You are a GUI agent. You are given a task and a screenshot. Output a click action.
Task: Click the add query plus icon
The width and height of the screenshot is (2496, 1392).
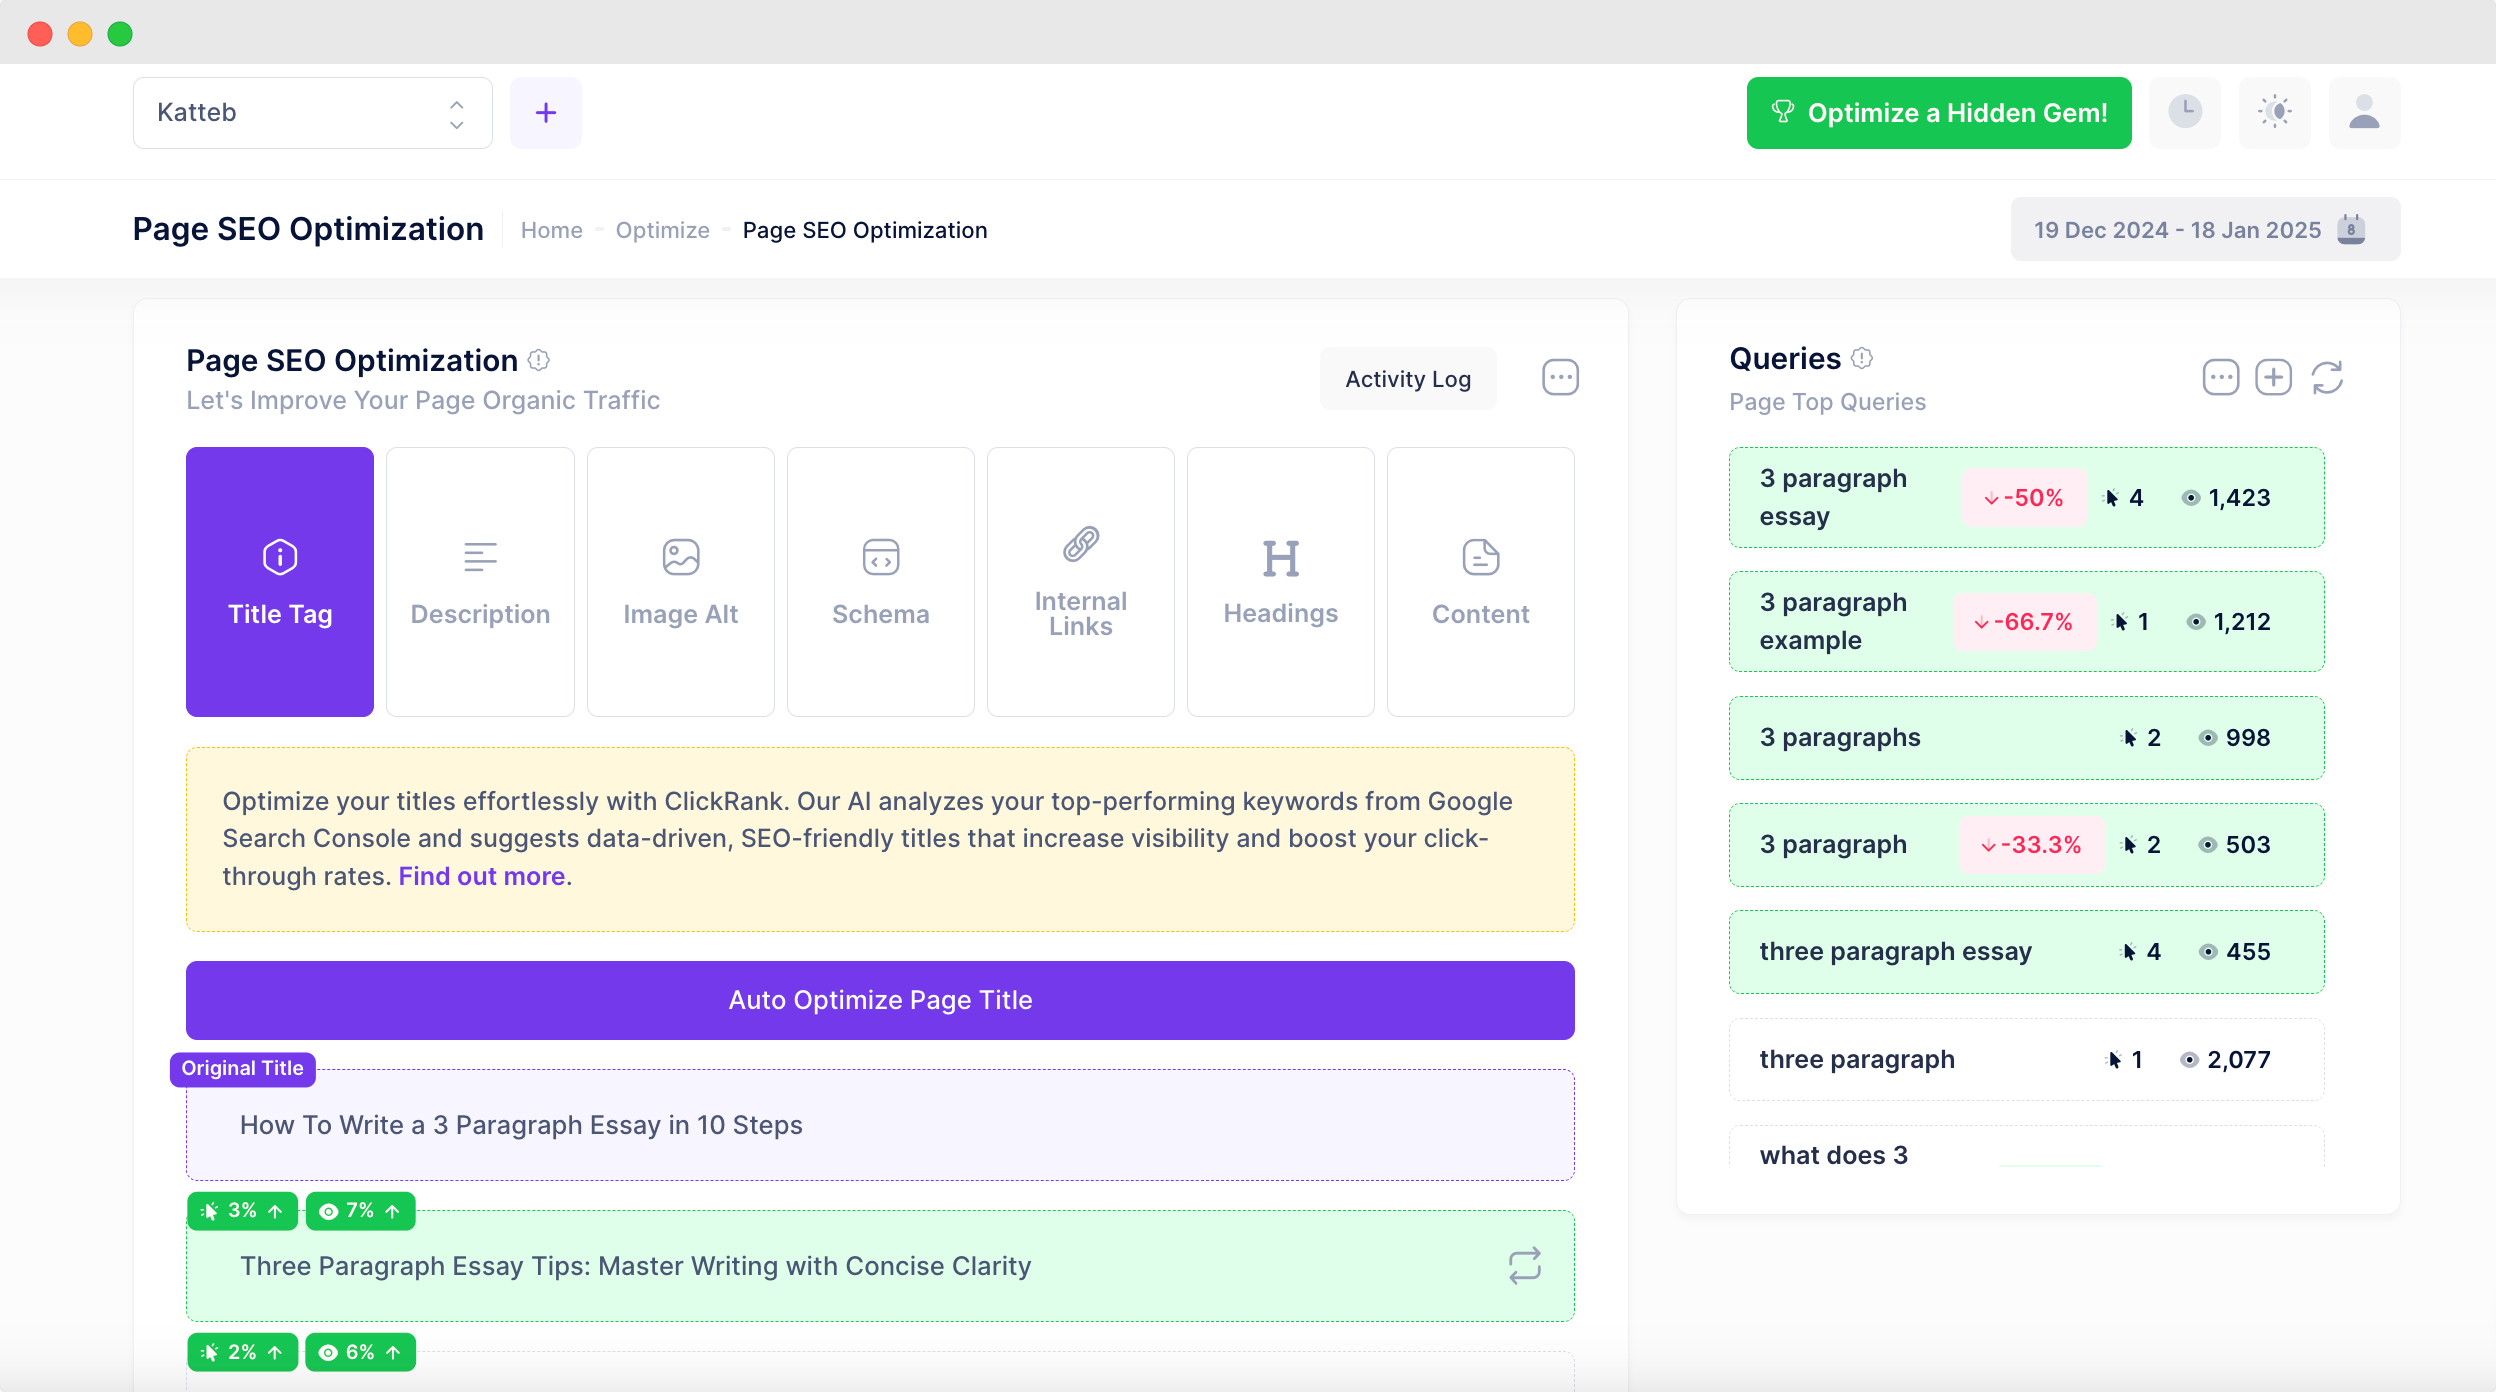click(x=2274, y=377)
